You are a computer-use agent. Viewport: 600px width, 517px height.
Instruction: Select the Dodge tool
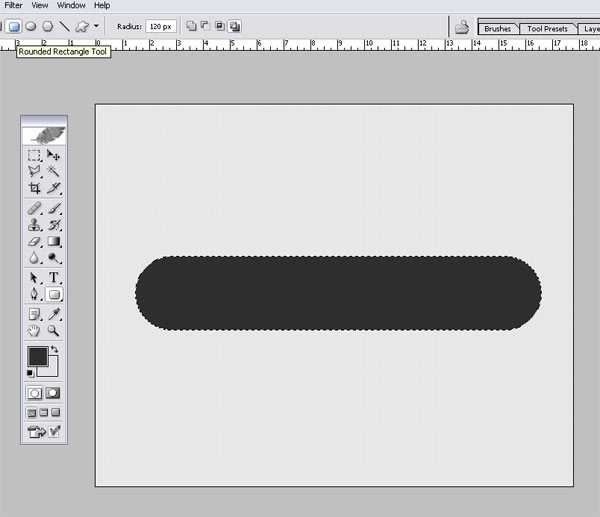54,258
